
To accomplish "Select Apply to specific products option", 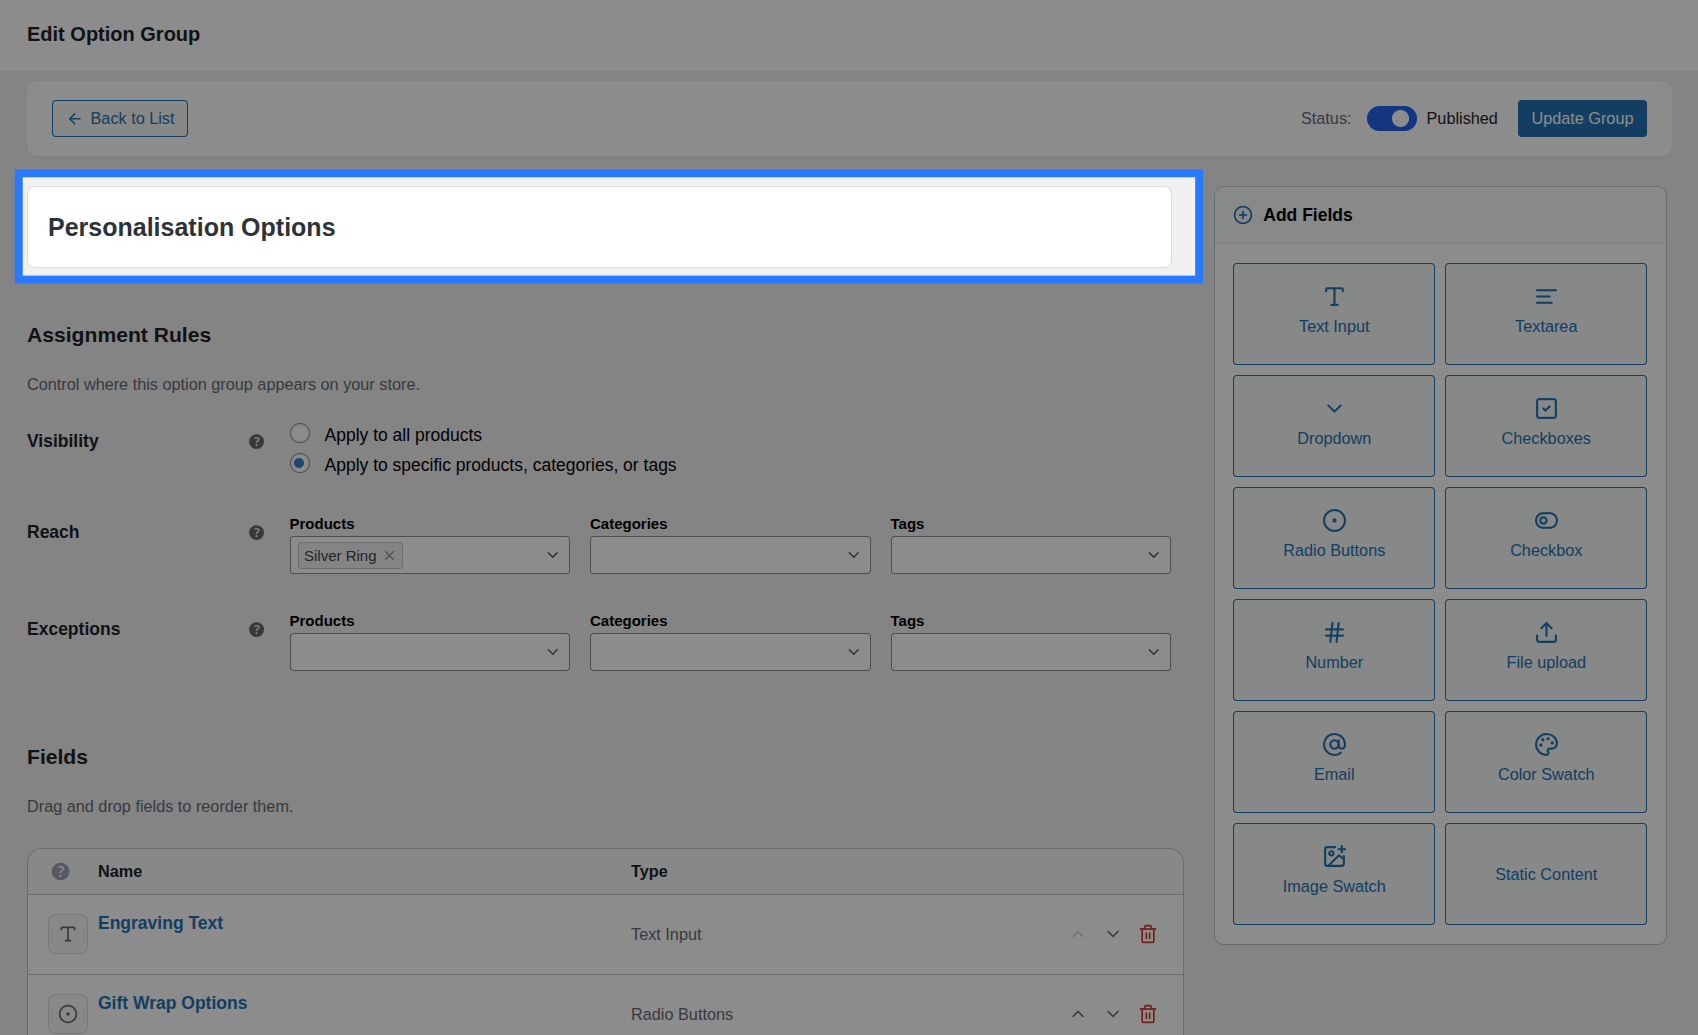I will (x=300, y=463).
